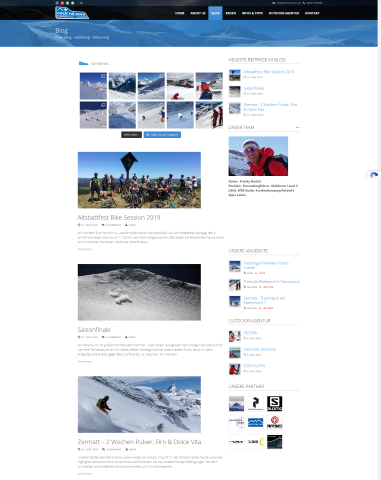Open the KONTAKT menu item

click(312, 13)
